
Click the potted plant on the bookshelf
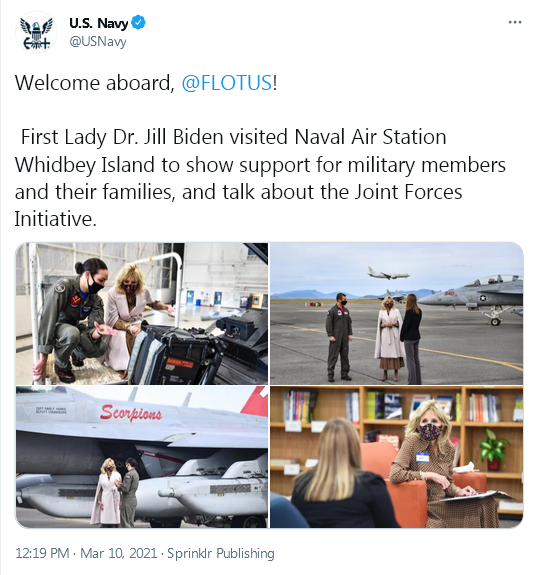pyautogui.click(x=494, y=450)
